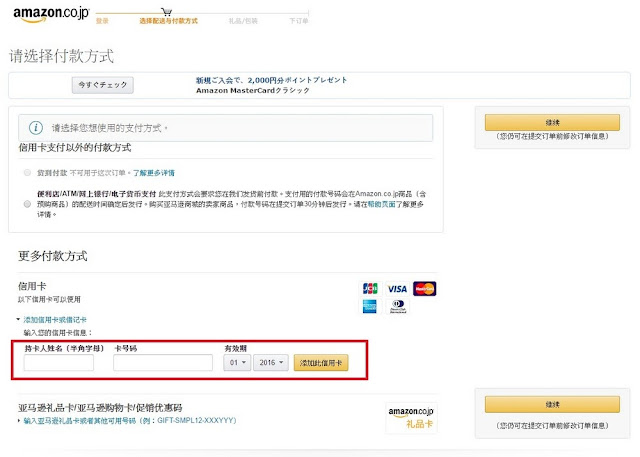
Task: Click the Diners Club card logo
Action: pyautogui.click(x=398, y=306)
